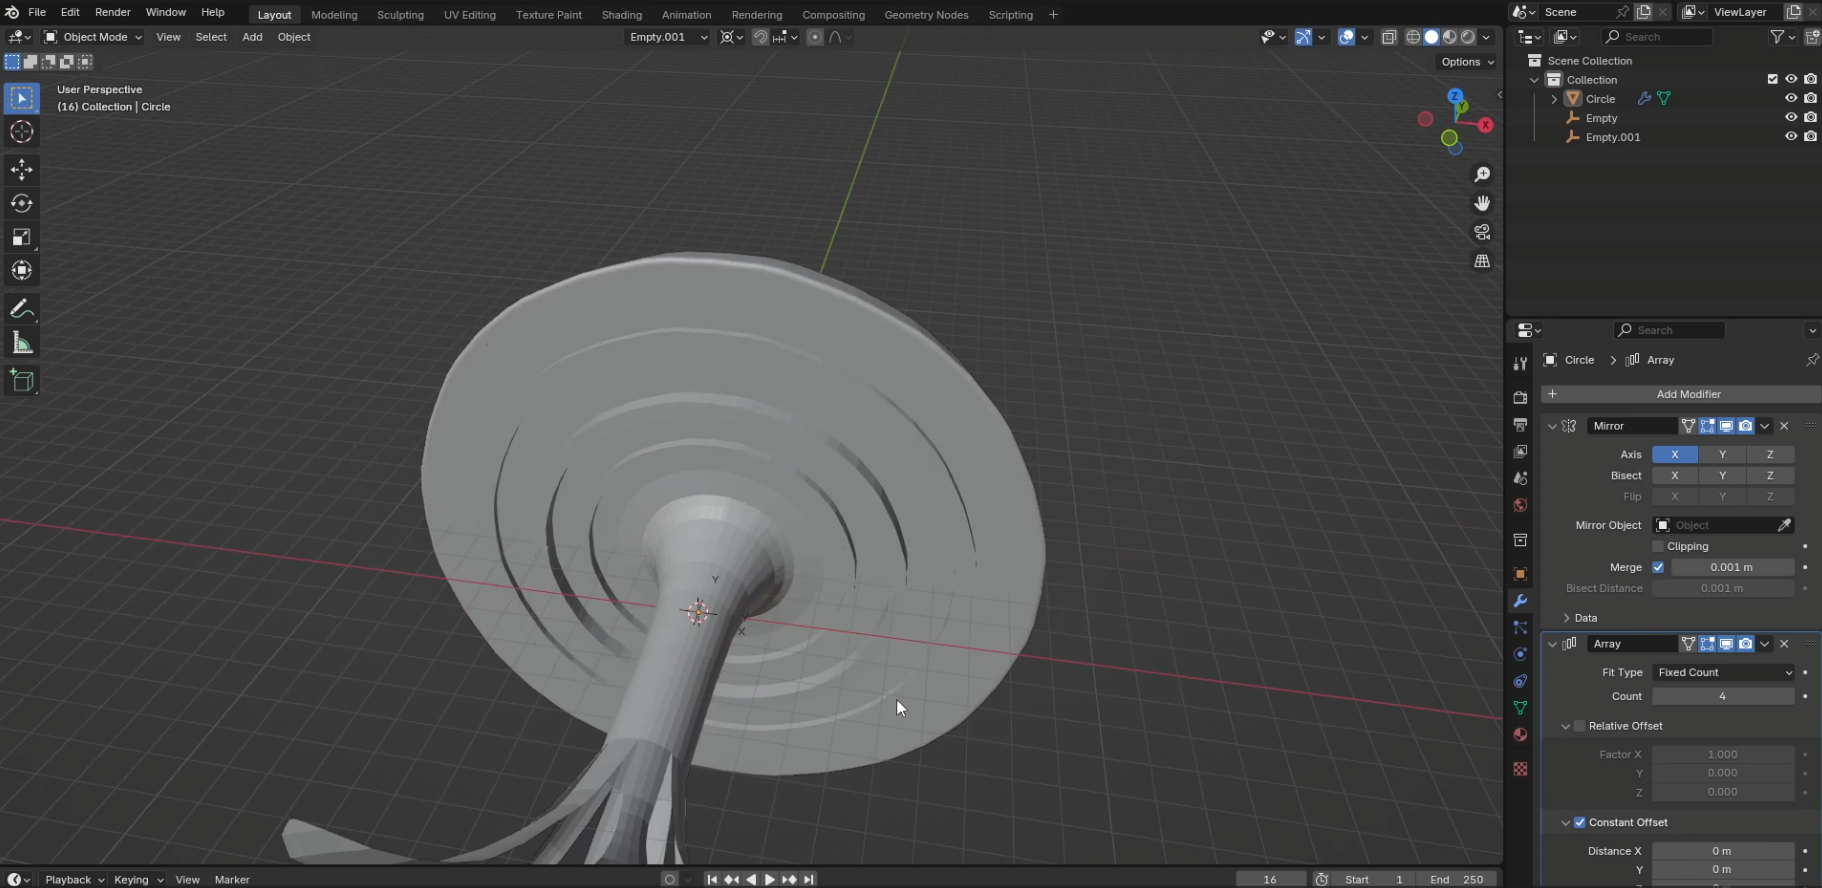The height and width of the screenshot is (888, 1822).
Task: Jump to the timeline start frame
Action: [712, 880]
